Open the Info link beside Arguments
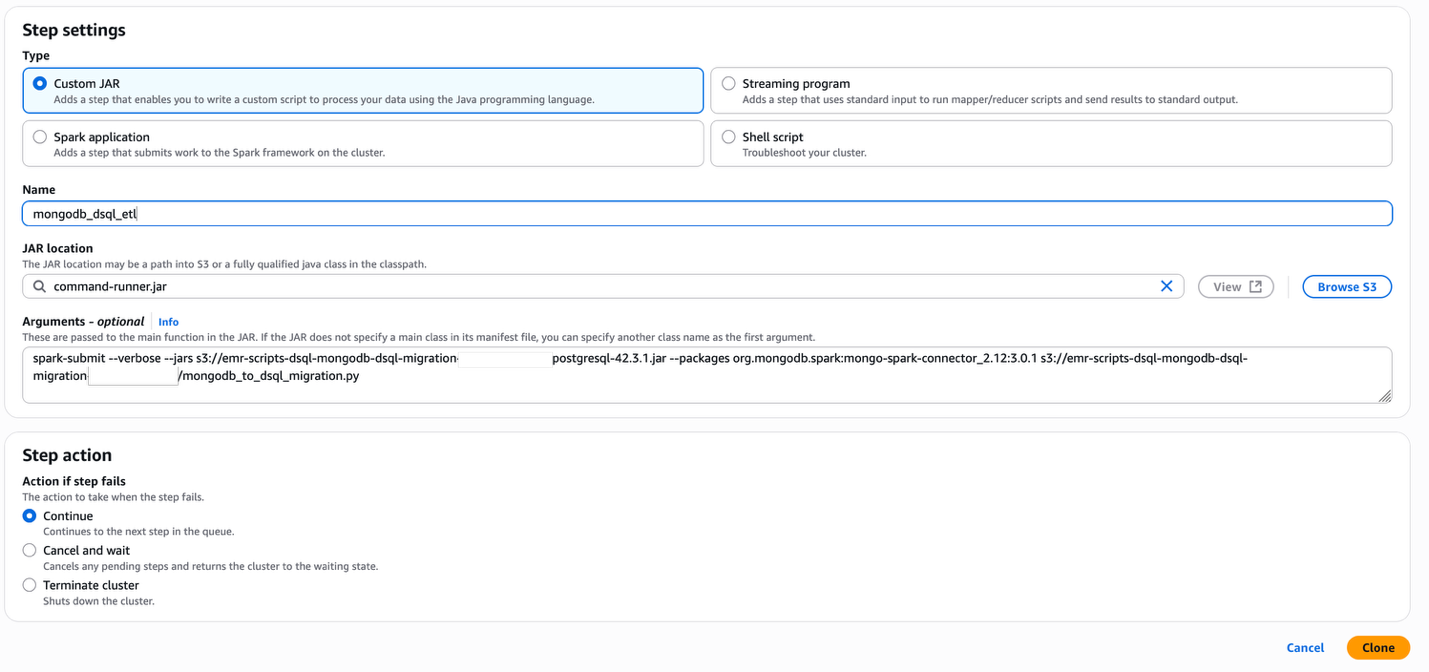The height and width of the screenshot is (672, 1429). (168, 321)
